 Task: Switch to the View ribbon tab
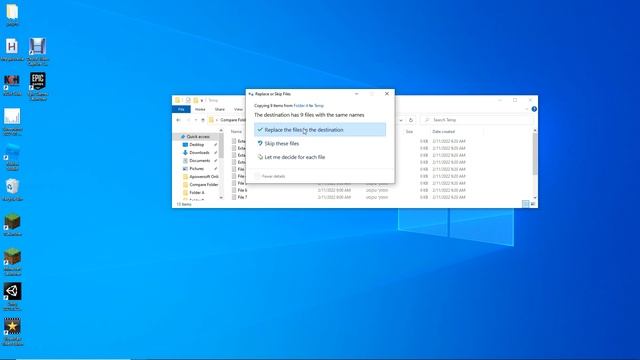[238, 109]
